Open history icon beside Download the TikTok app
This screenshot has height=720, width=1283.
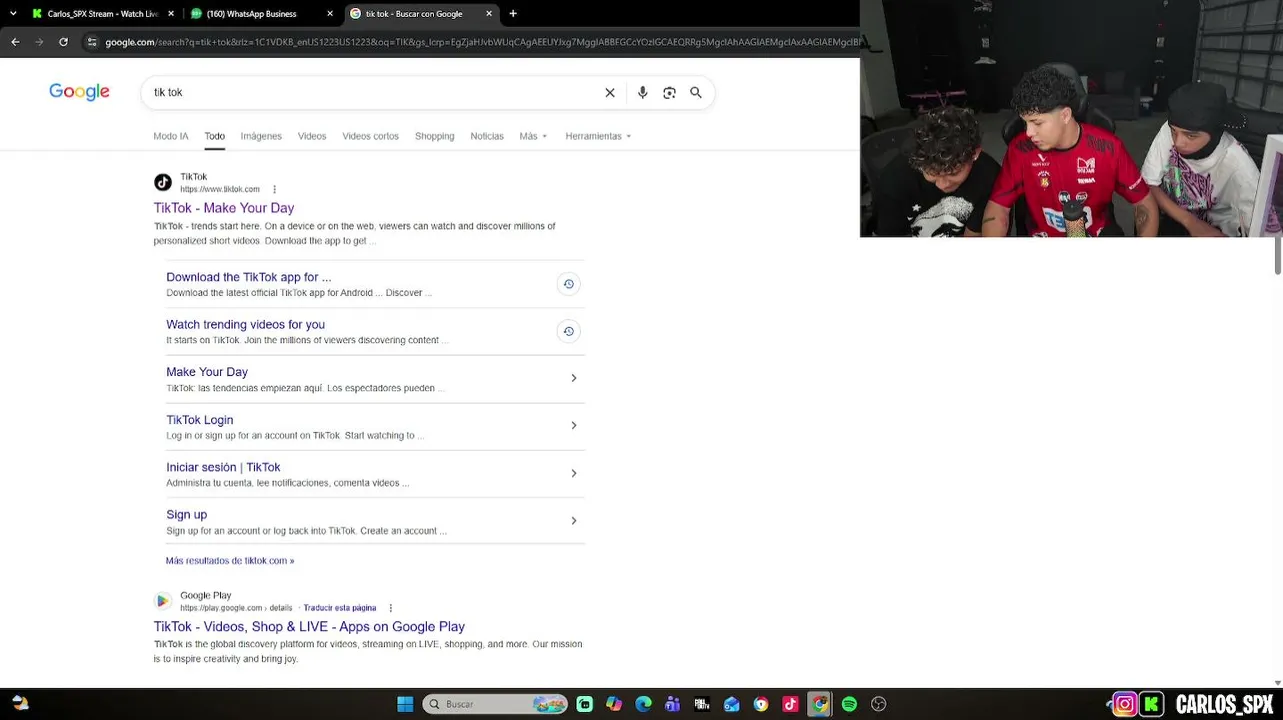coord(568,284)
